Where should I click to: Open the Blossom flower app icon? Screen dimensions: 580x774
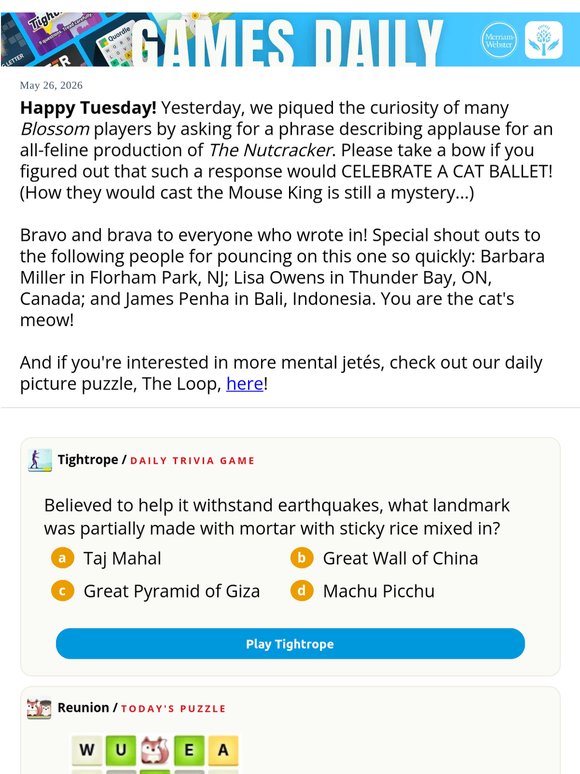tap(543, 40)
